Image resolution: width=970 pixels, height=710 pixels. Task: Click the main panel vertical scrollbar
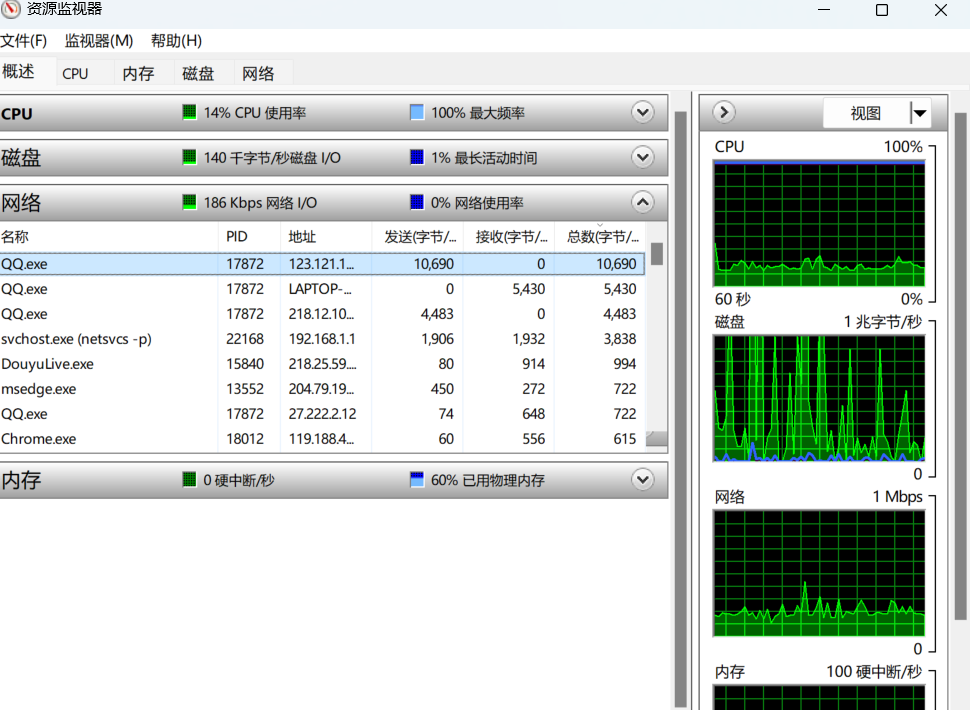(x=680, y=408)
